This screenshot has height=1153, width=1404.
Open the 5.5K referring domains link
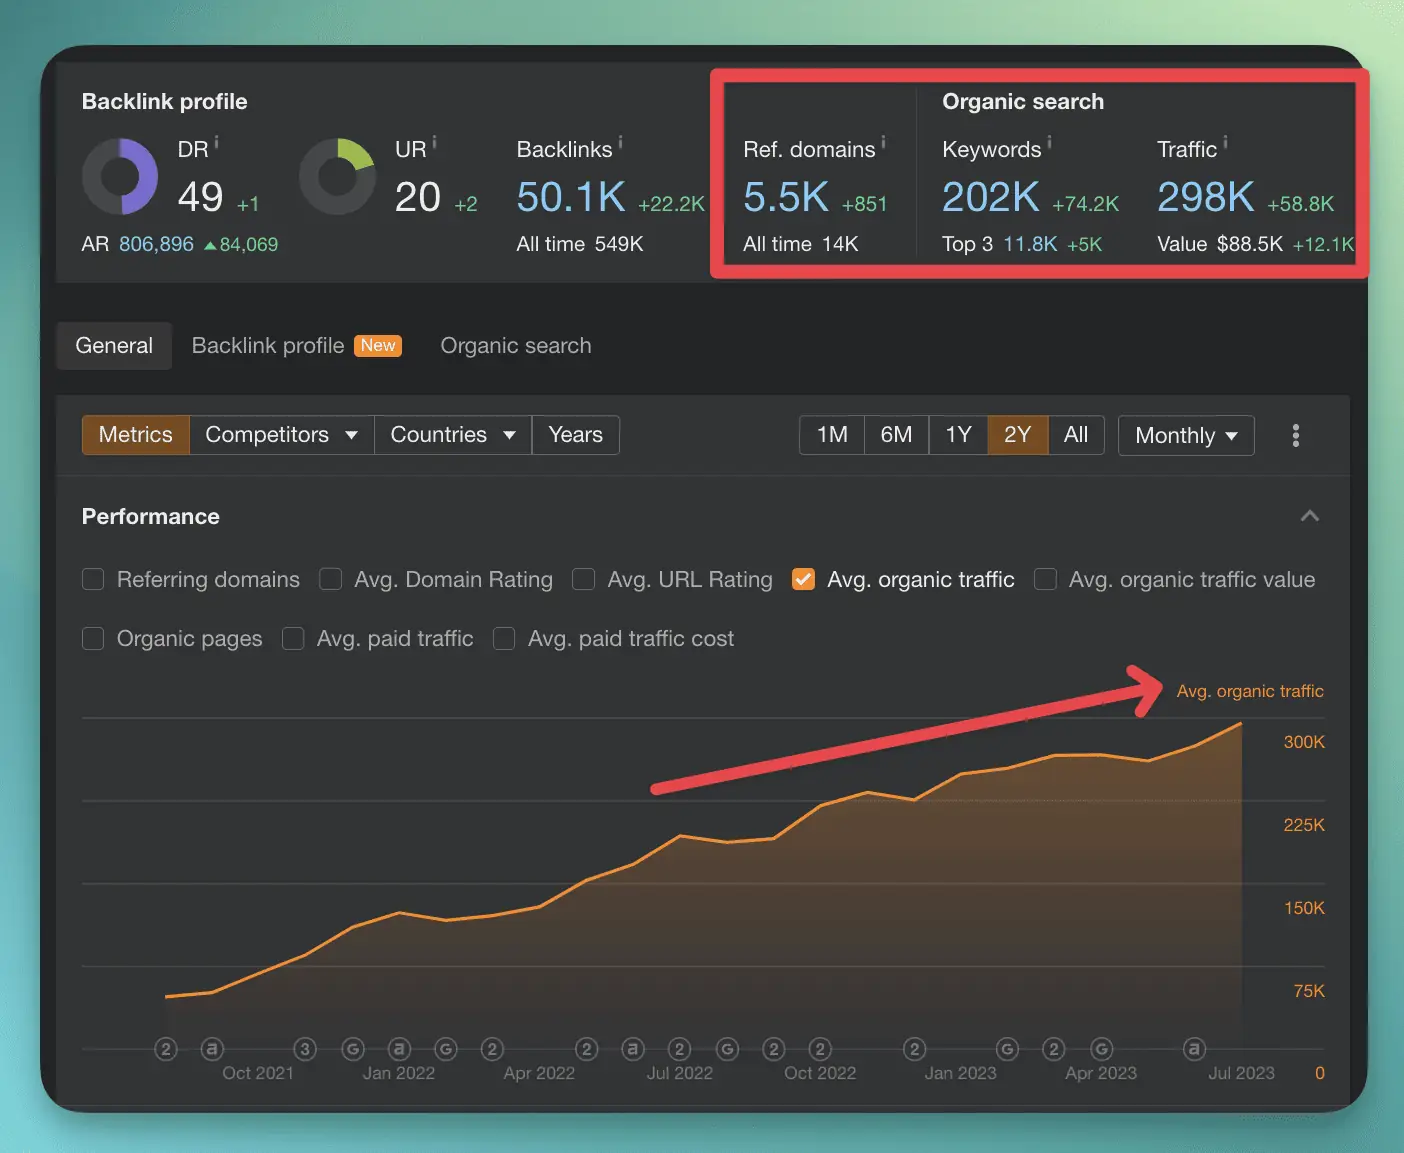coord(786,197)
